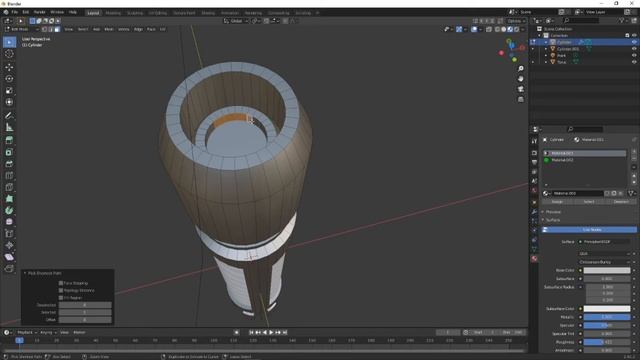Image resolution: width=640 pixels, height=360 pixels.
Task: Select the Smooth tool
Action: (x=9, y=222)
